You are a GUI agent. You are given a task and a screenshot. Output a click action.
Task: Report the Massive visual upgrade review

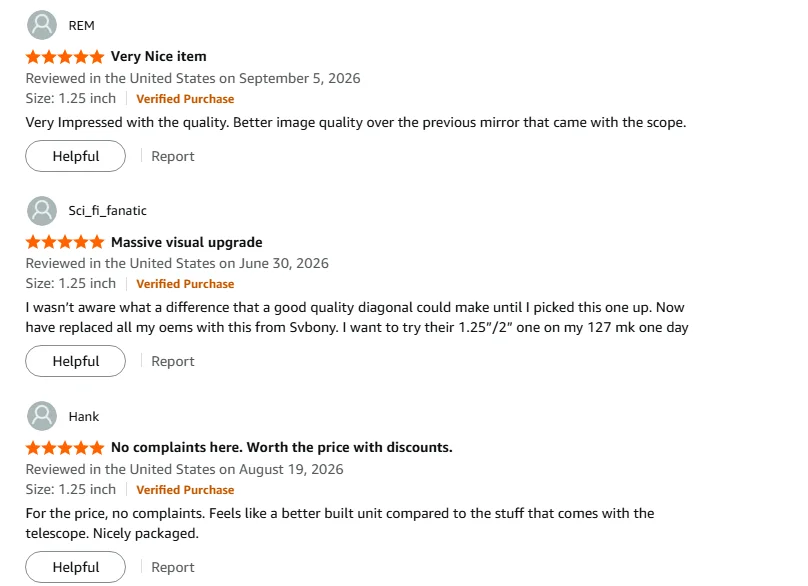pos(173,361)
